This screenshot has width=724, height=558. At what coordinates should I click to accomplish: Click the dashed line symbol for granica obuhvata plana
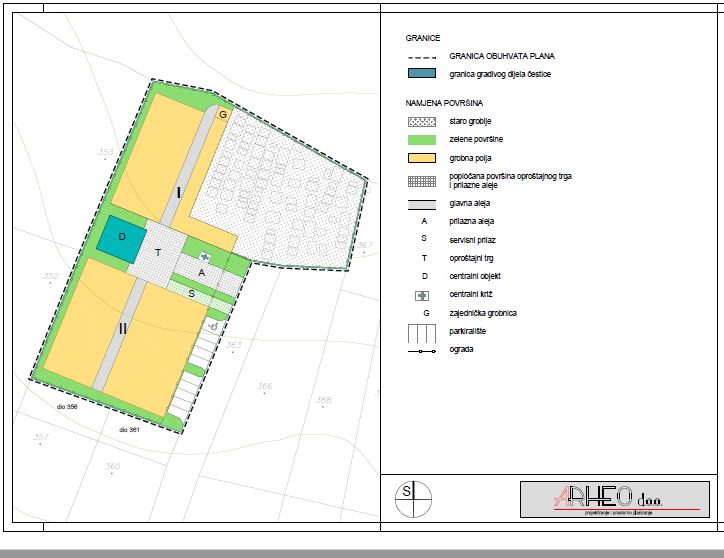point(422,57)
